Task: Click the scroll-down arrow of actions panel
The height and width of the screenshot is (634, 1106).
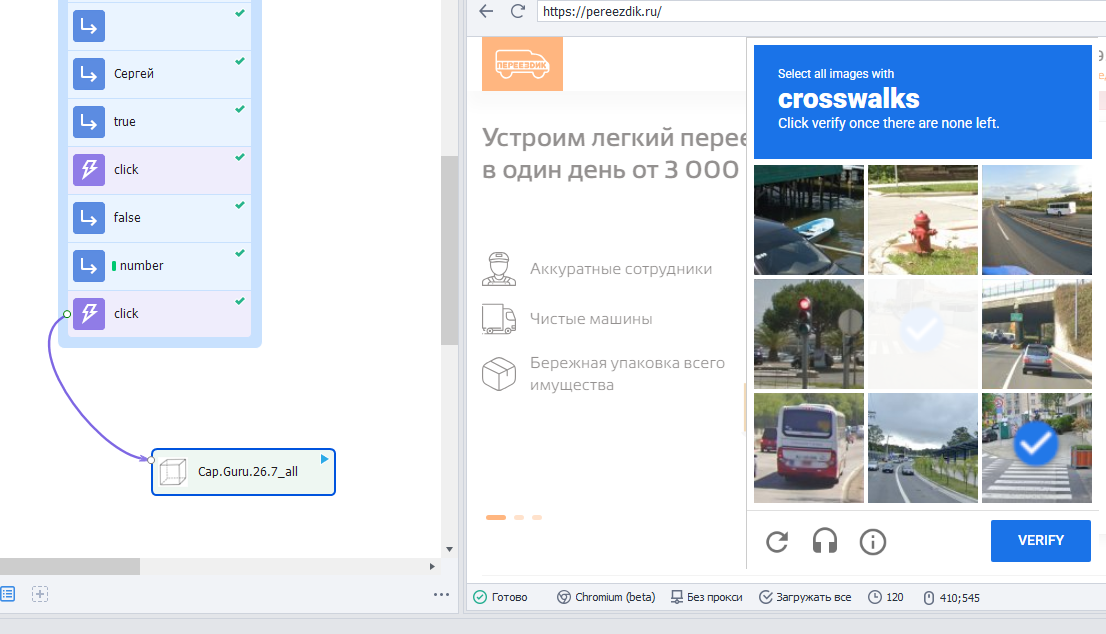Action: pos(449,549)
